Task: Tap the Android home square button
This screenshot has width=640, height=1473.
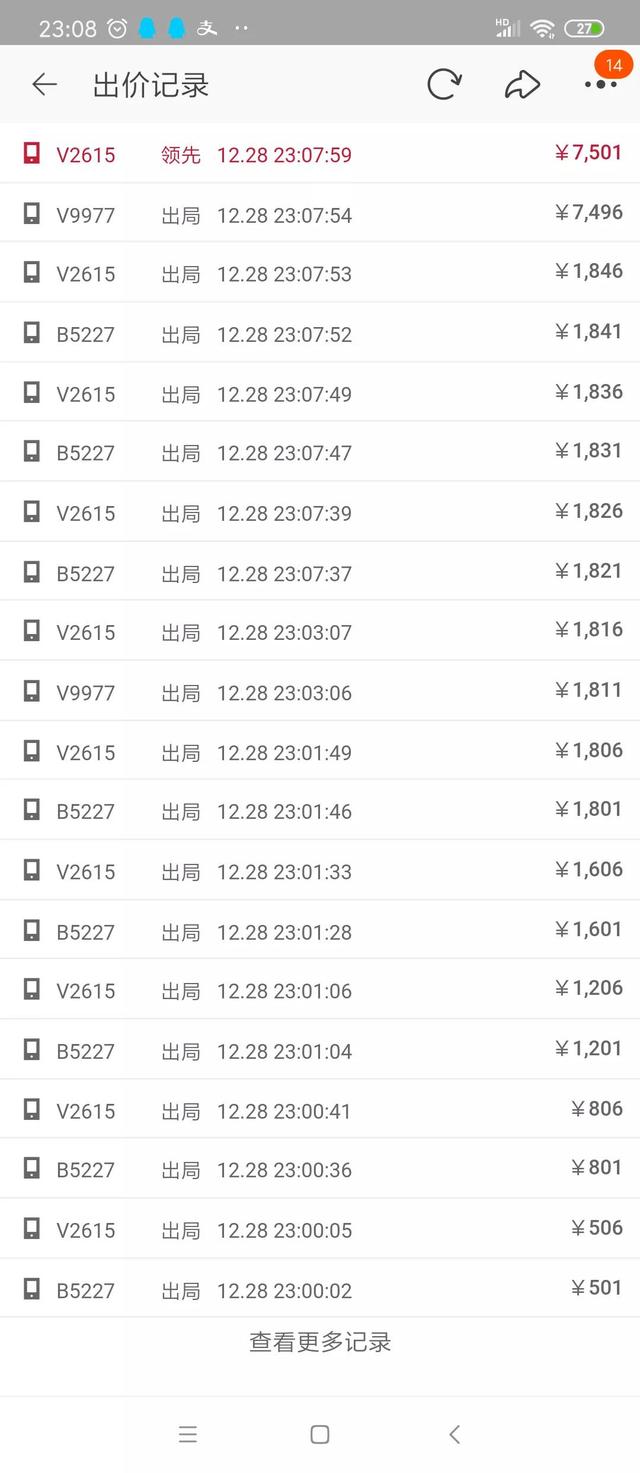Action: pos(320,1434)
